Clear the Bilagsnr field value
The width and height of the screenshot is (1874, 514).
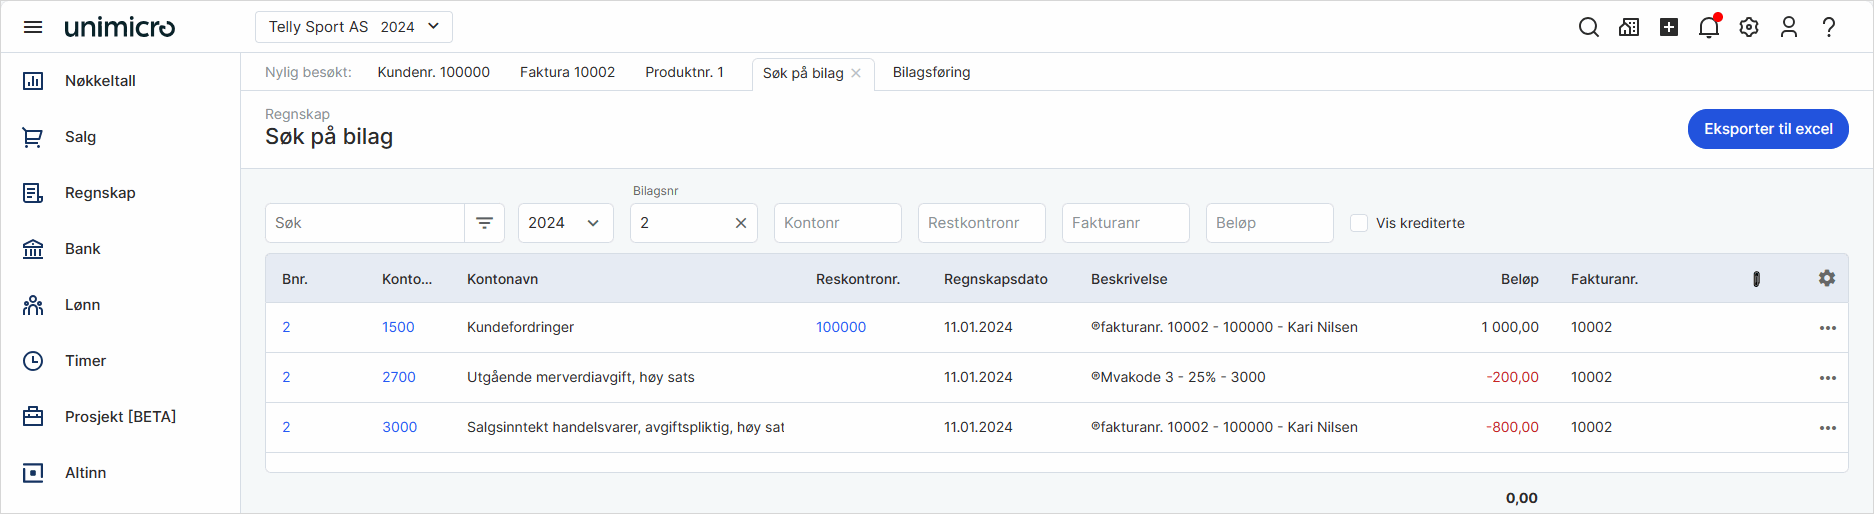pos(740,223)
